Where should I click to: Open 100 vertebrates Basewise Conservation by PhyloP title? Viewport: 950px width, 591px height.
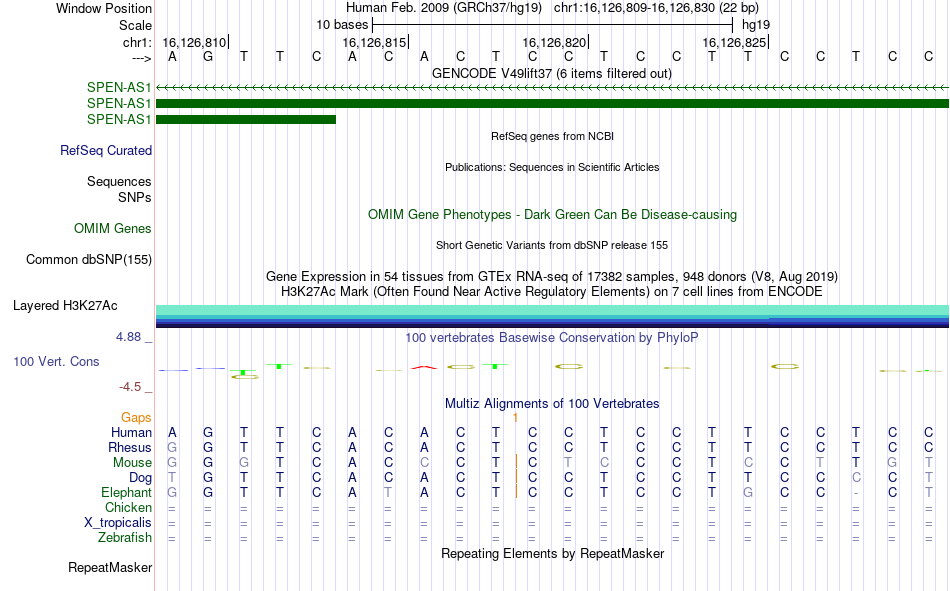tap(552, 338)
